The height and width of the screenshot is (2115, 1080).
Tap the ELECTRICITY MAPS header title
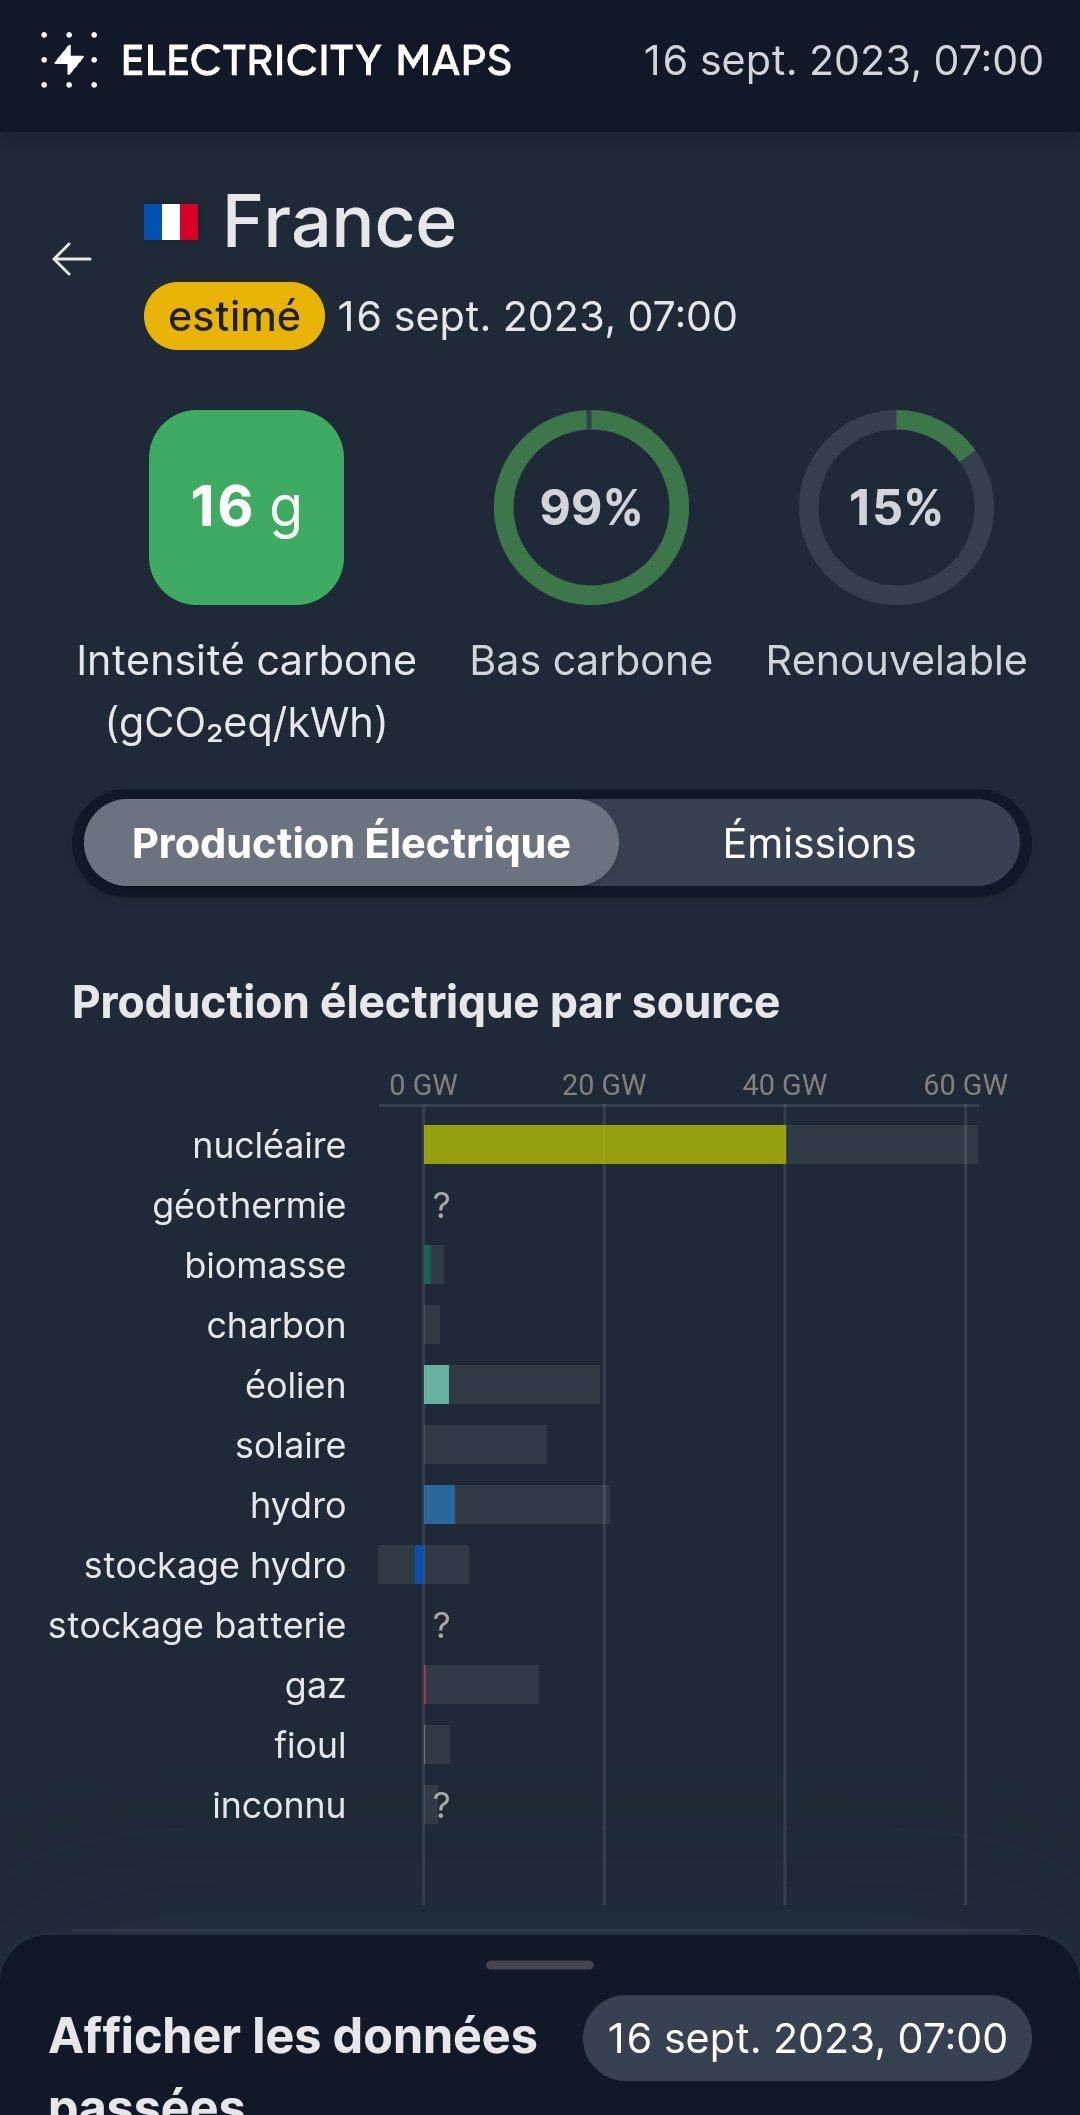click(x=316, y=60)
